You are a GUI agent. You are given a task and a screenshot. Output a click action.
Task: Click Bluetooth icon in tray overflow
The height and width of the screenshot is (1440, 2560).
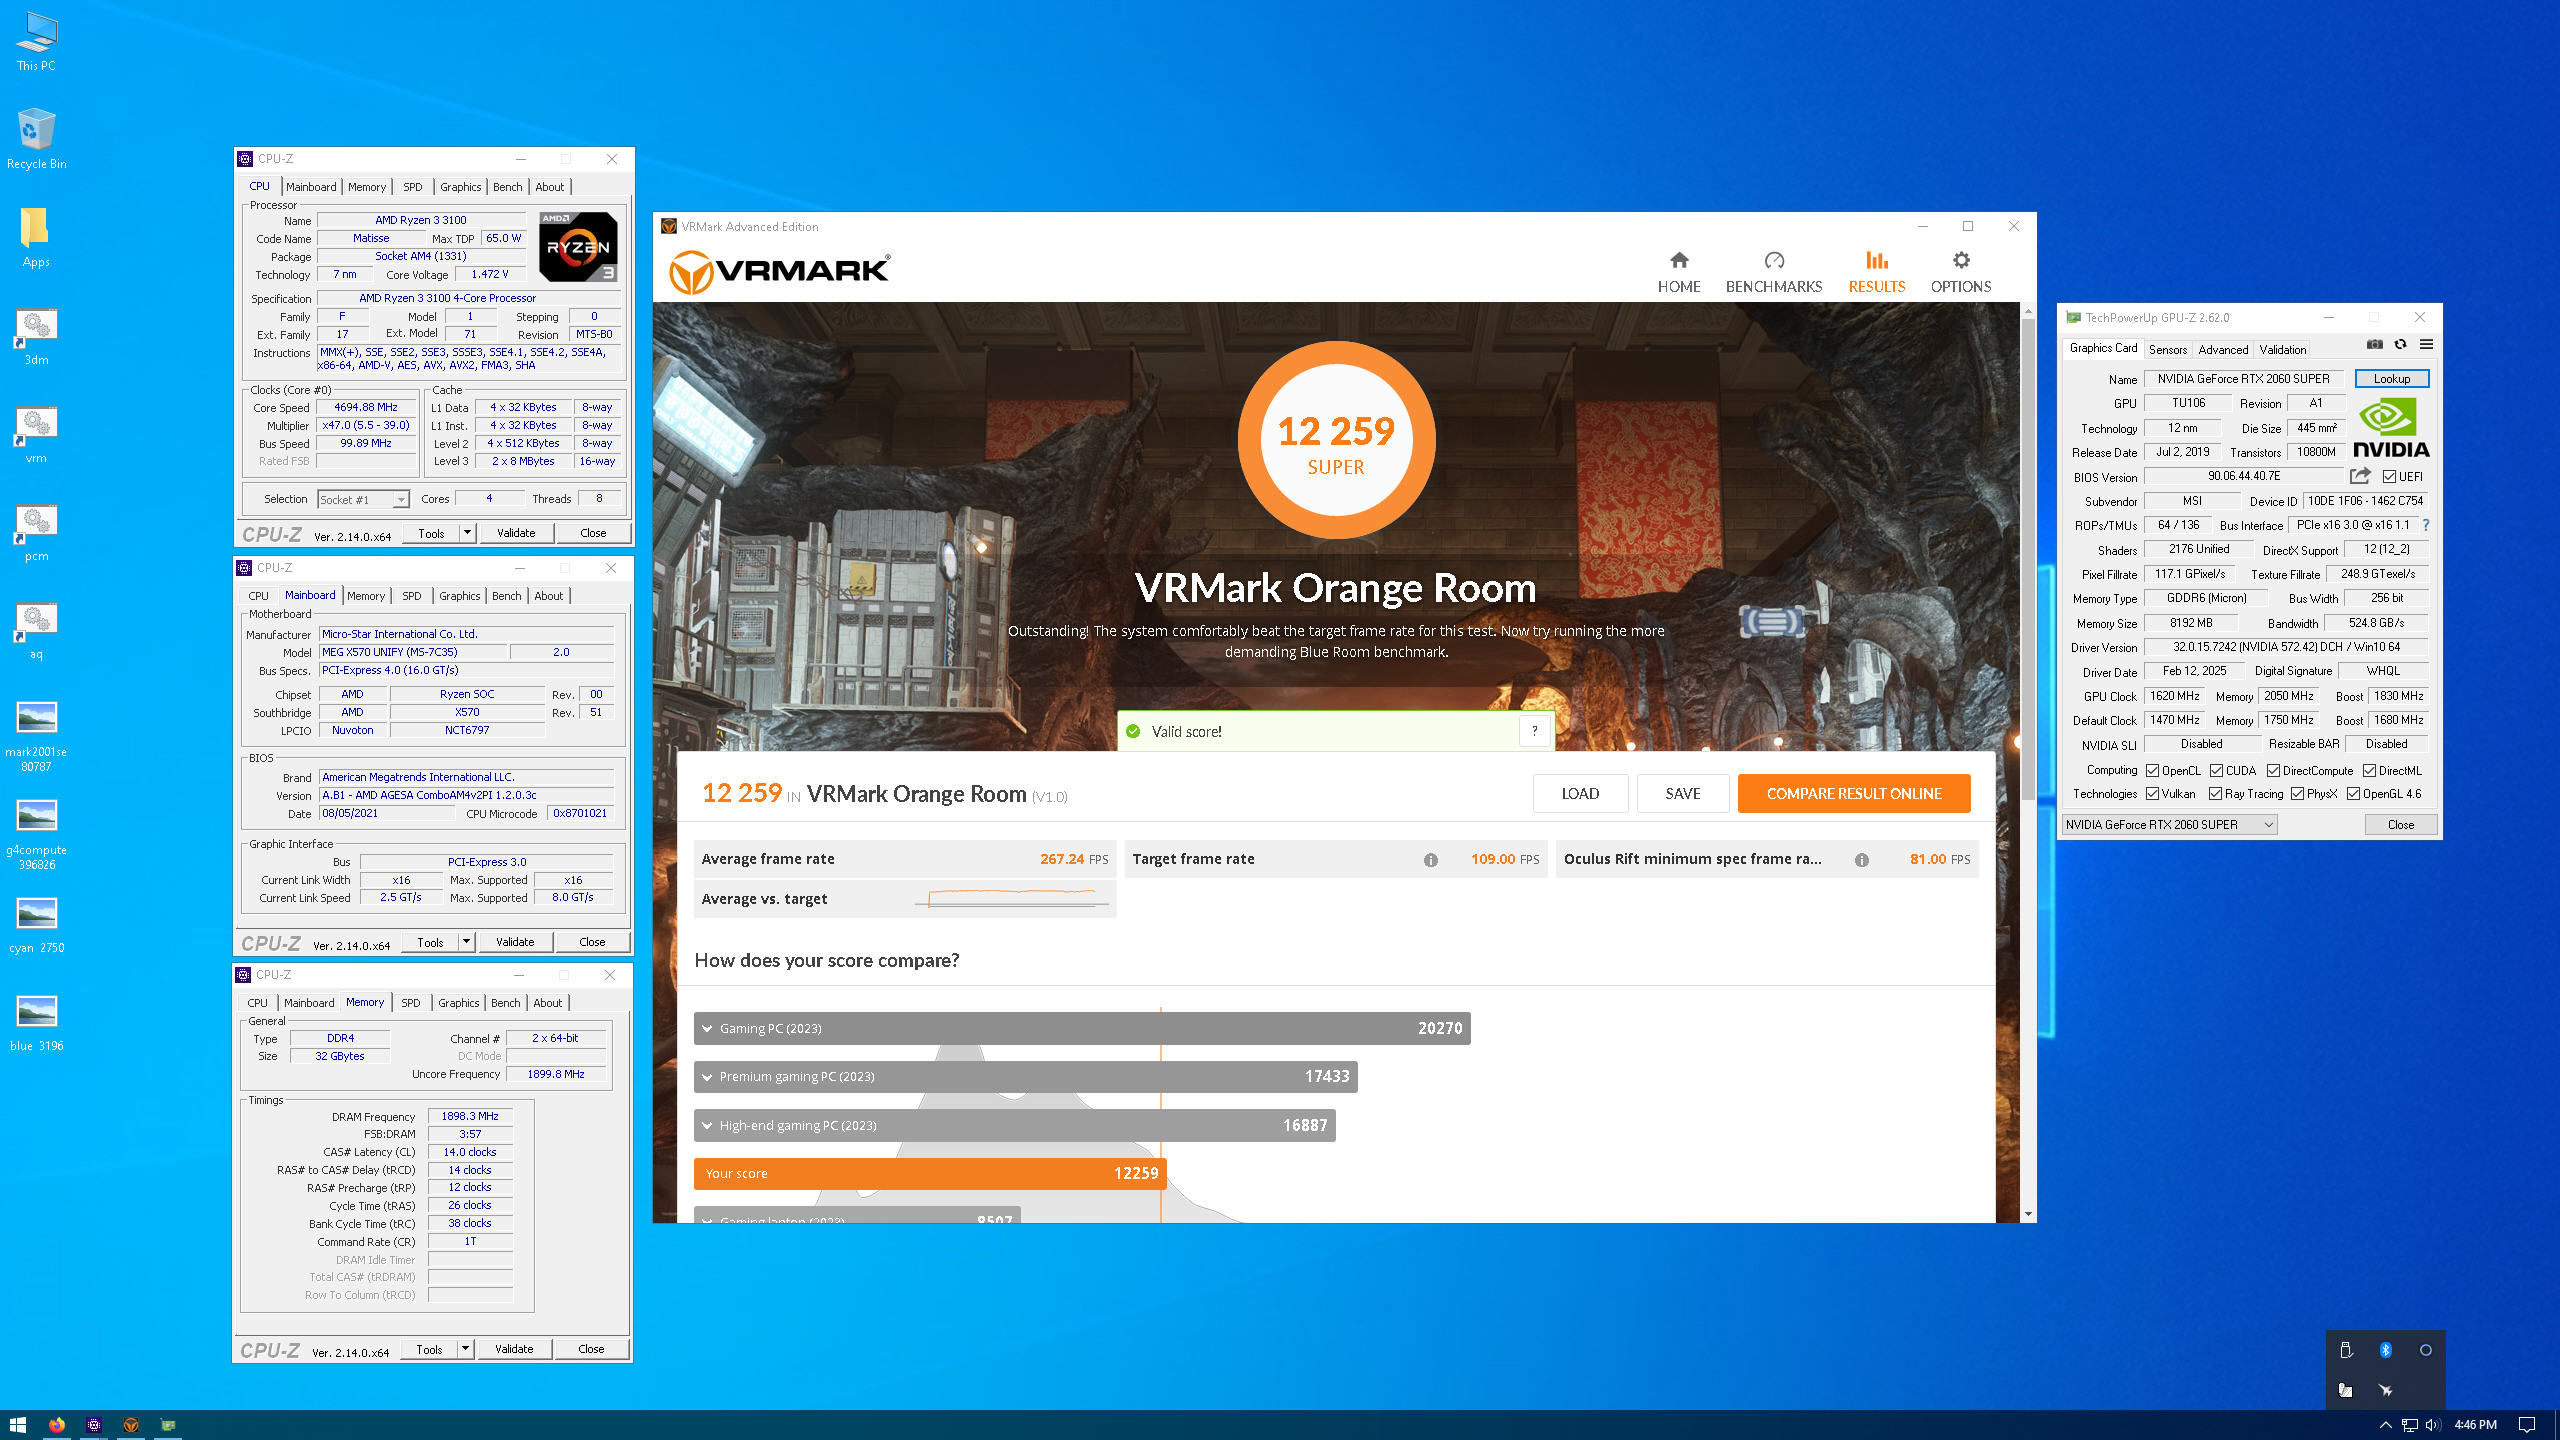(2385, 1350)
